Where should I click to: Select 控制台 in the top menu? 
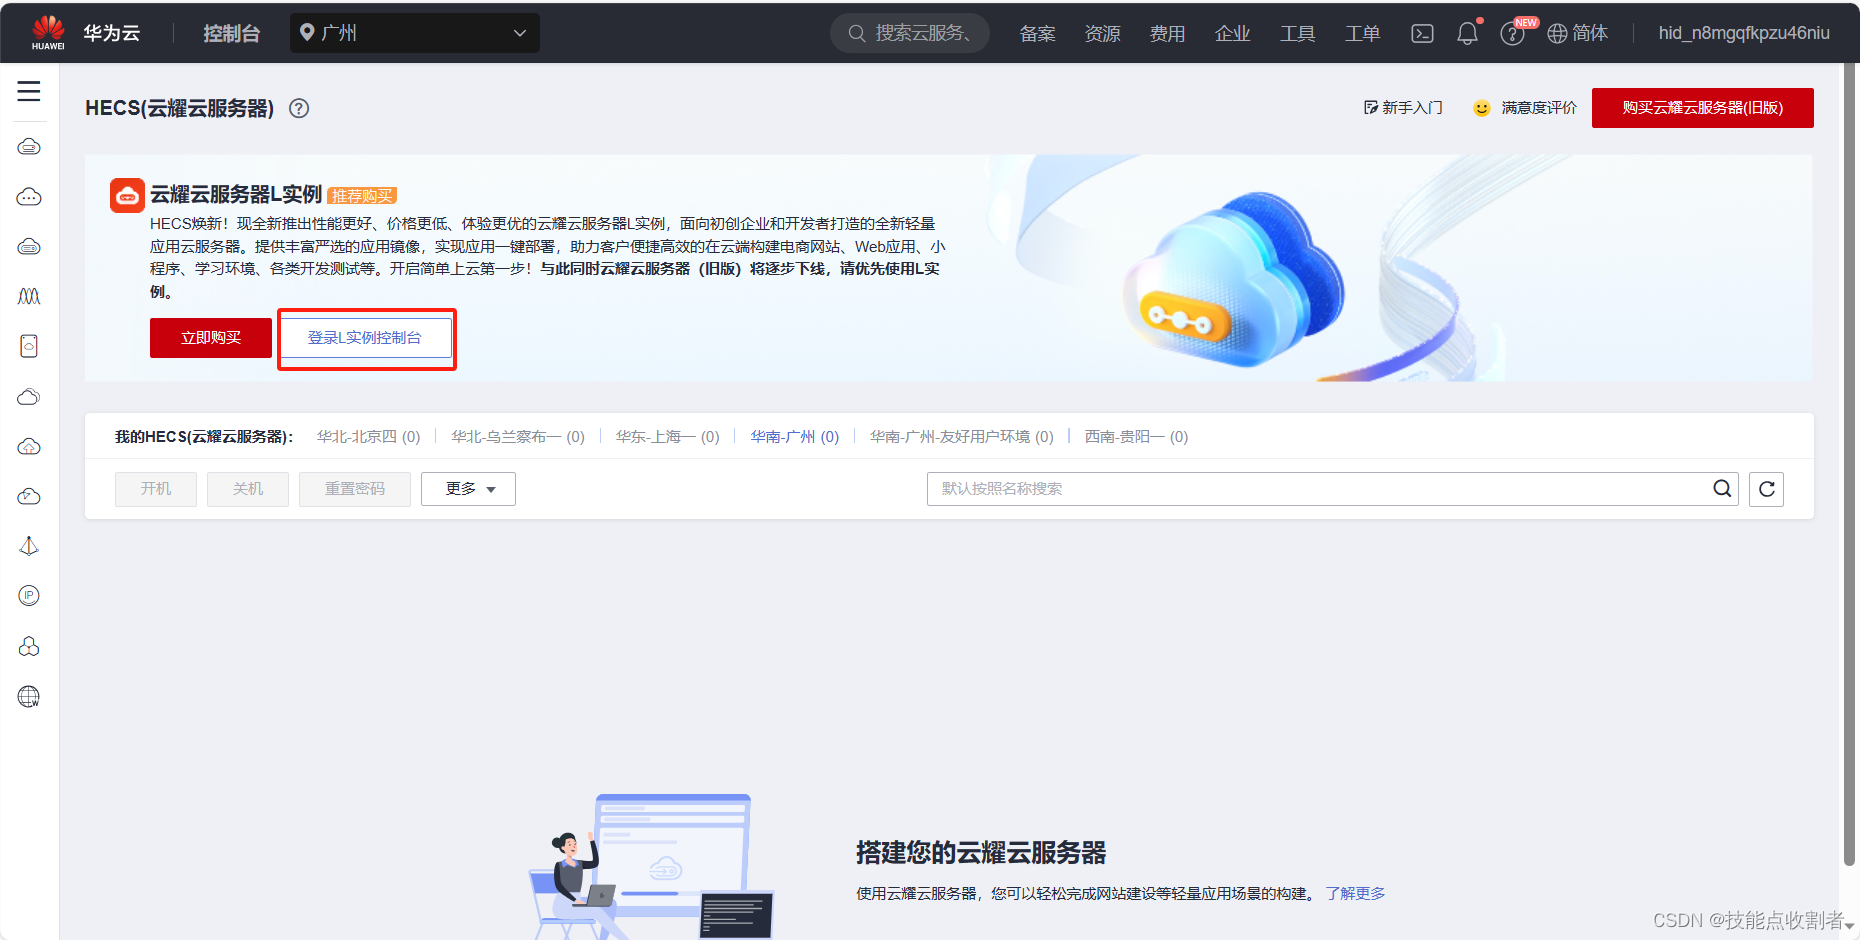232,33
